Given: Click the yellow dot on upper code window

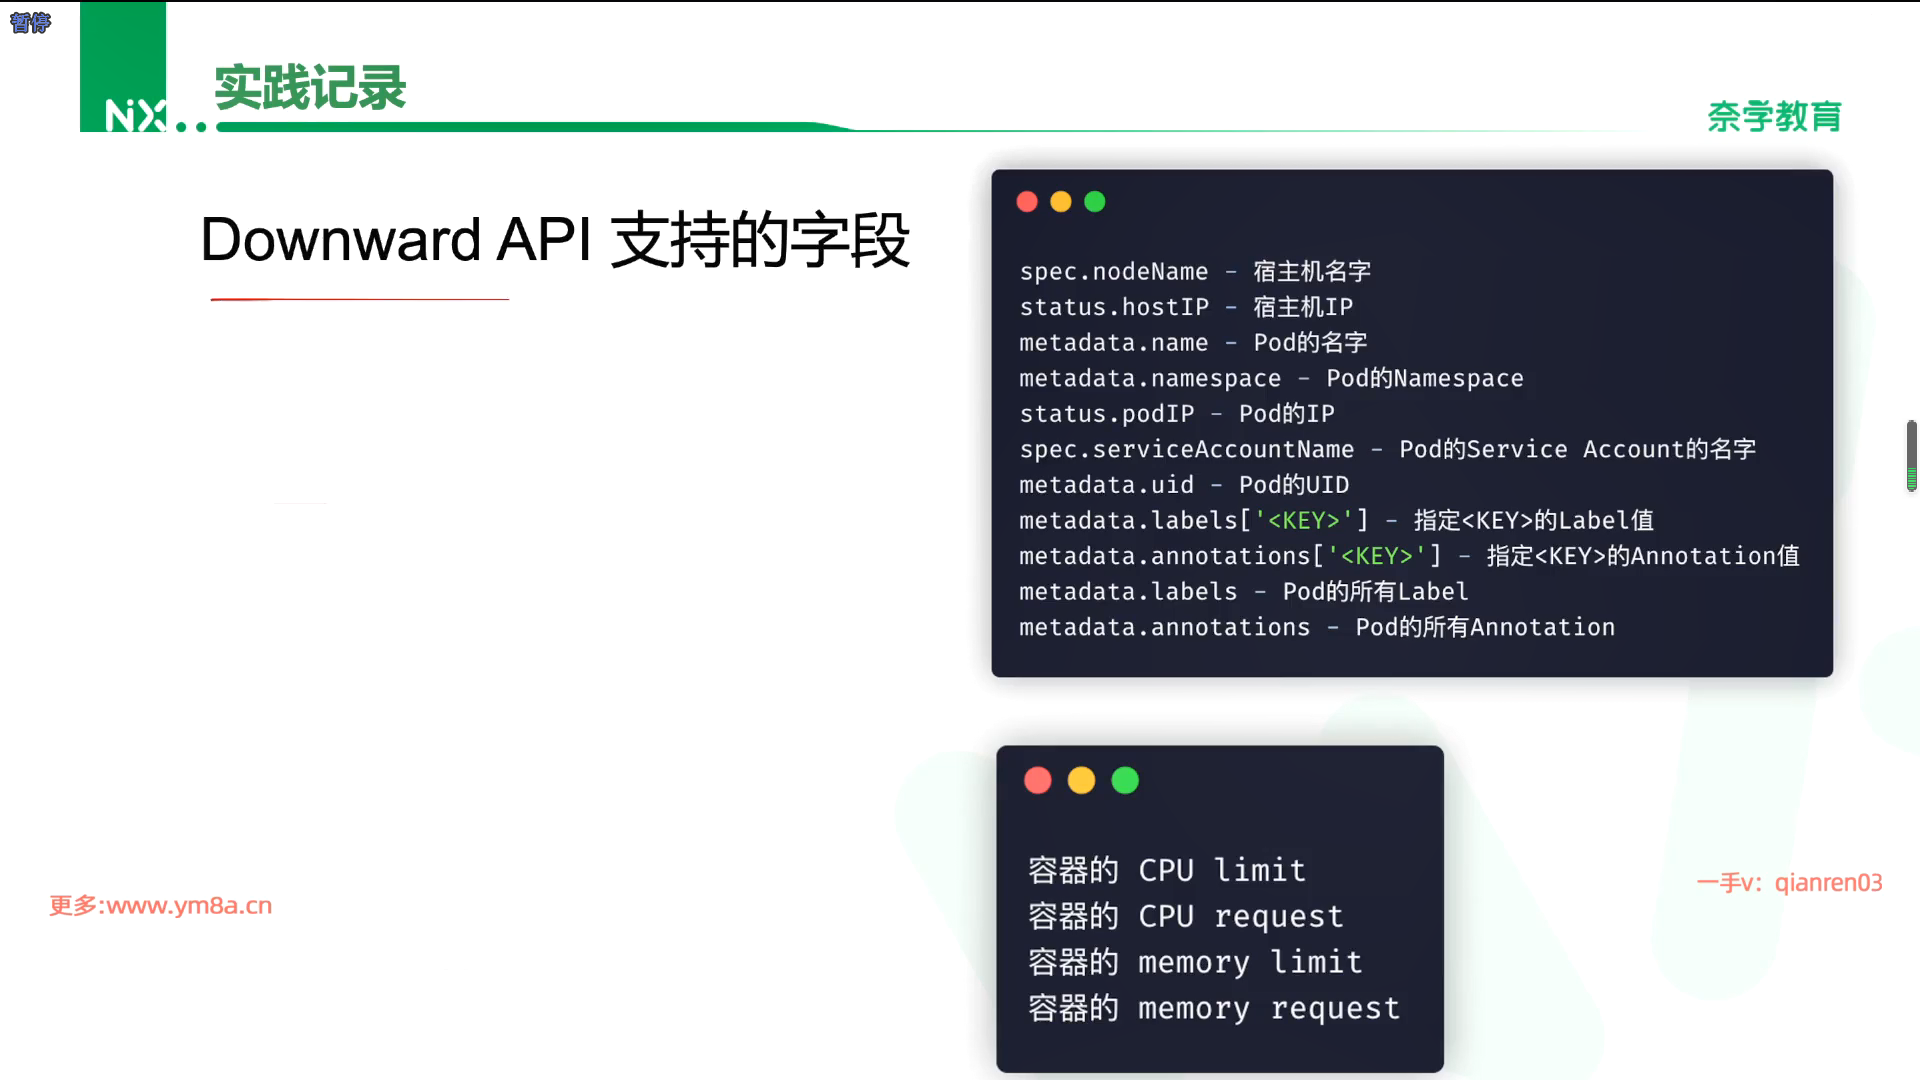Looking at the screenshot, I should point(1061,202).
